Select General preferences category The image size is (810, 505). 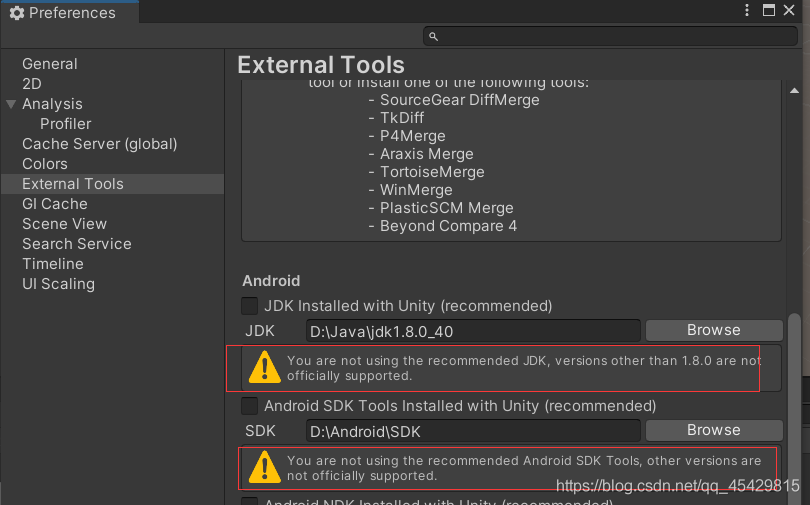pyautogui.click(x=49, y=64)
